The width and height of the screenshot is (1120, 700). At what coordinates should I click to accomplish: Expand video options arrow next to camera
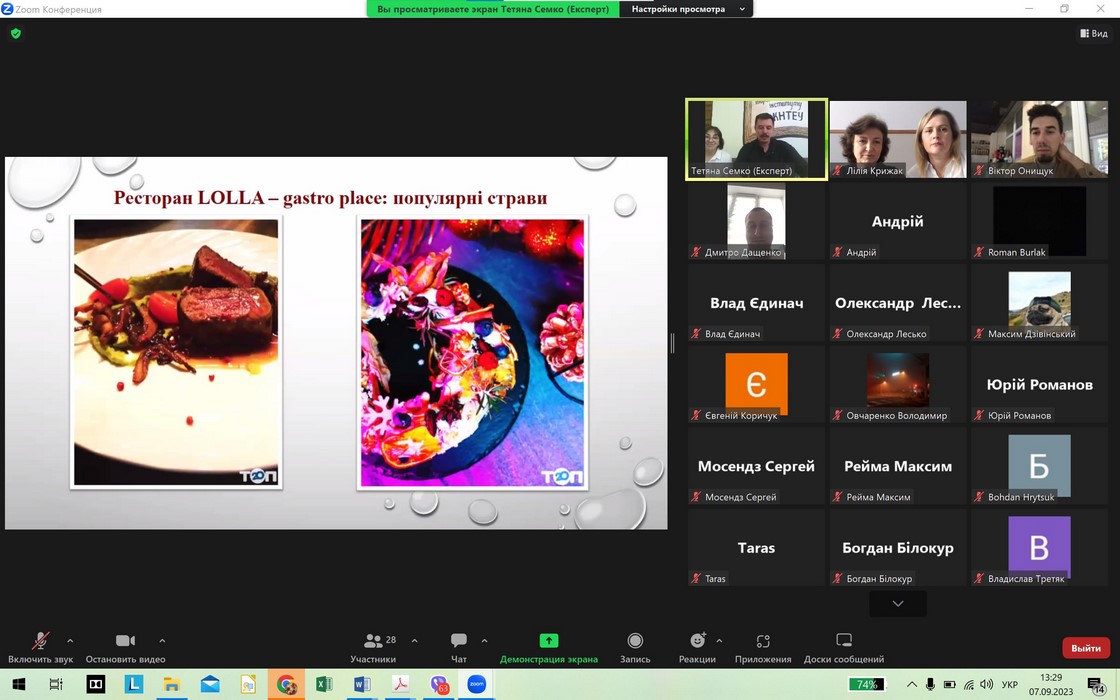162,641
